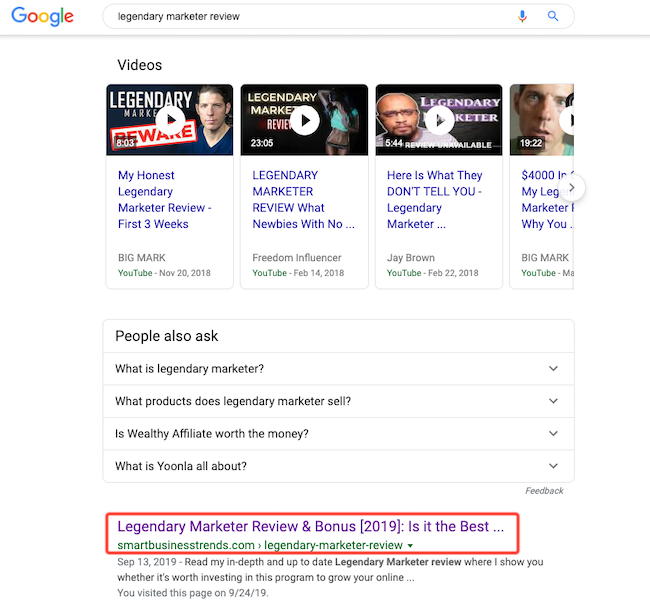
Task: Click 'YouTube - Feb 22, 2018' source text
Action: (432, 273)
